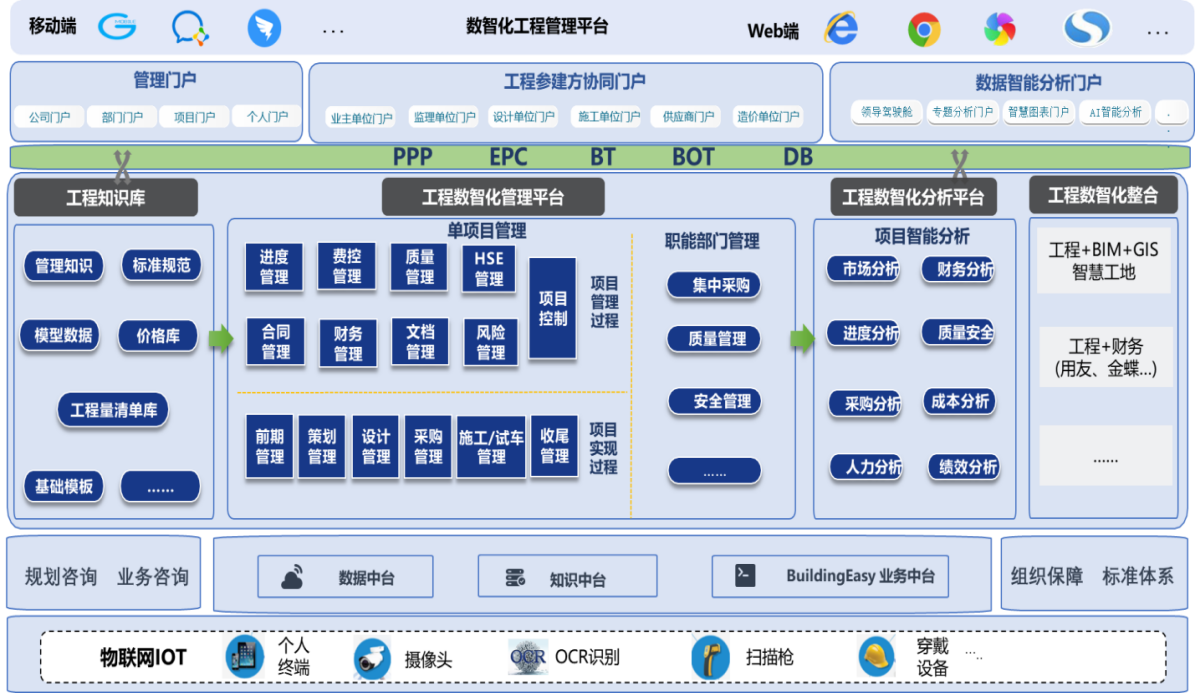Click the 知识中台 box

pos(567,576)
